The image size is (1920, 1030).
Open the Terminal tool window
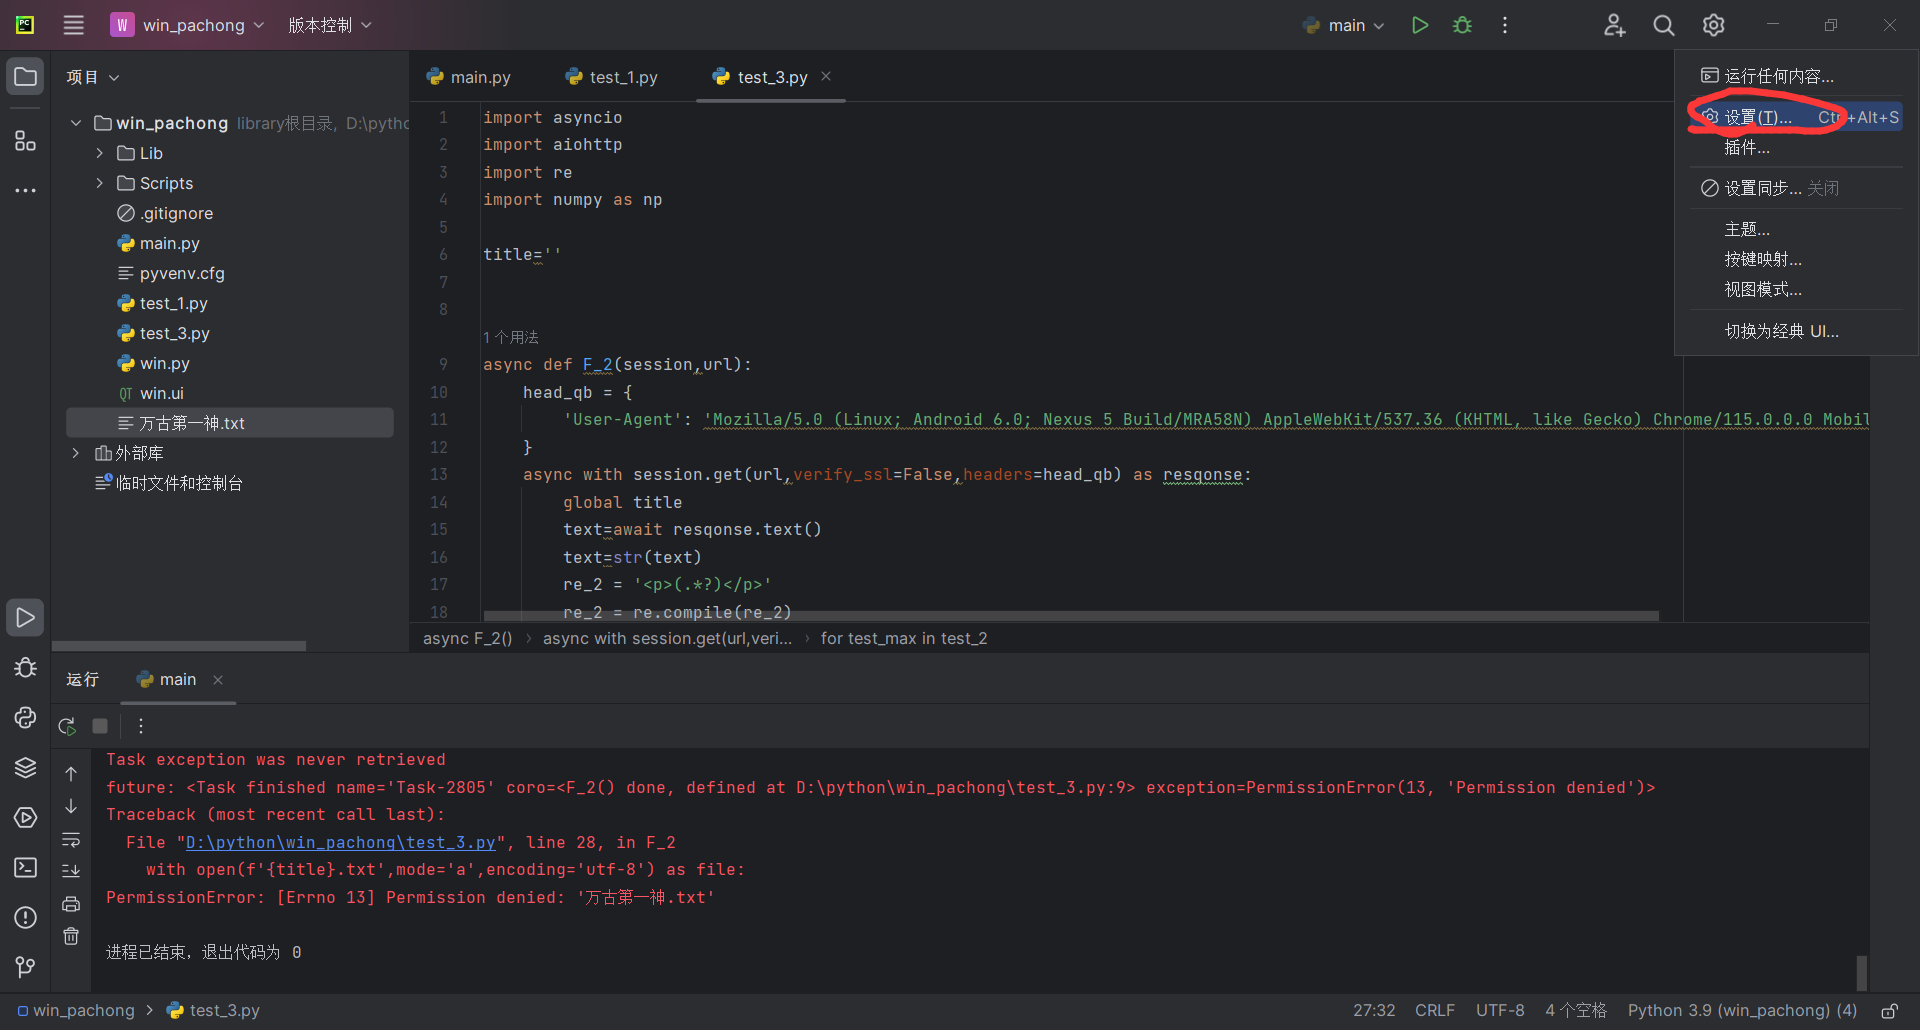coord(25,868)
